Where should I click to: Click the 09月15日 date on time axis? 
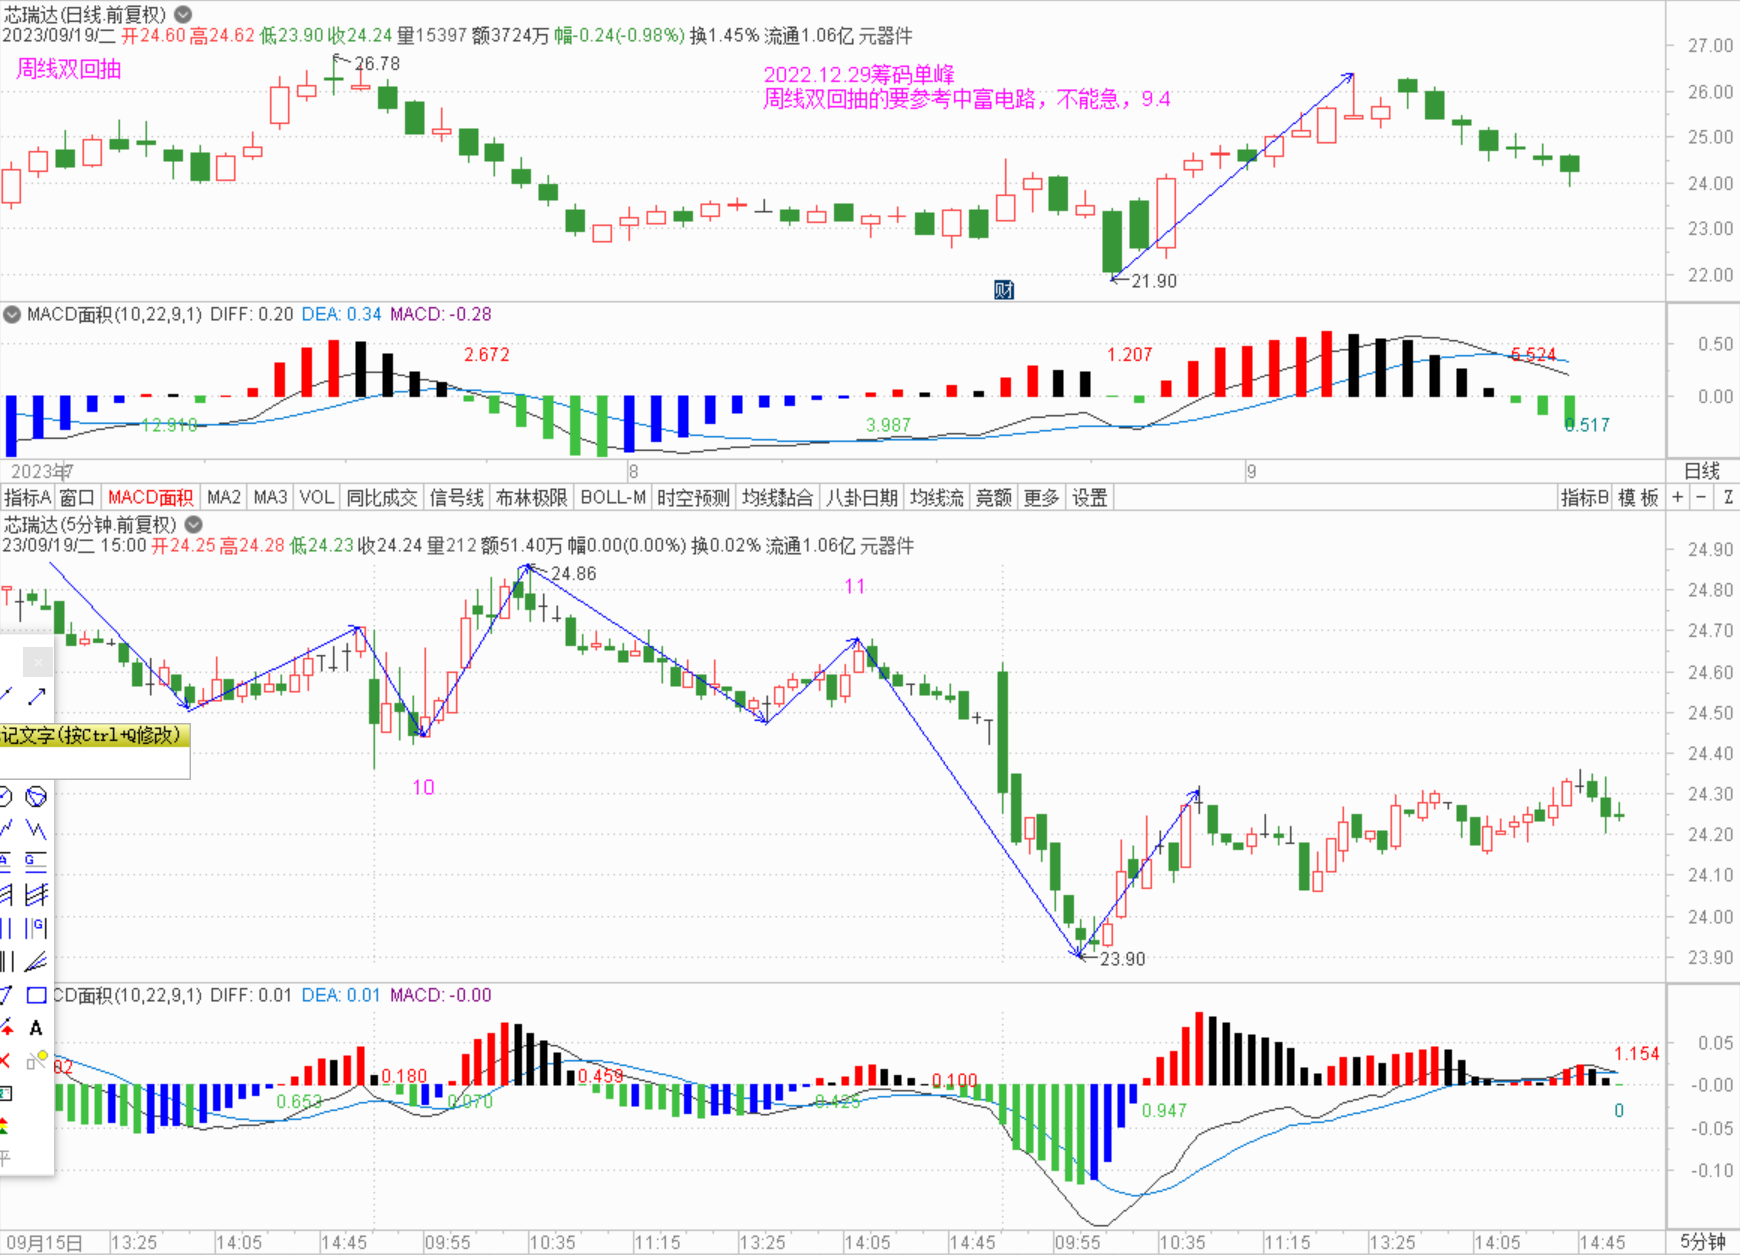pyautogui.click(x=44, y=1243)
